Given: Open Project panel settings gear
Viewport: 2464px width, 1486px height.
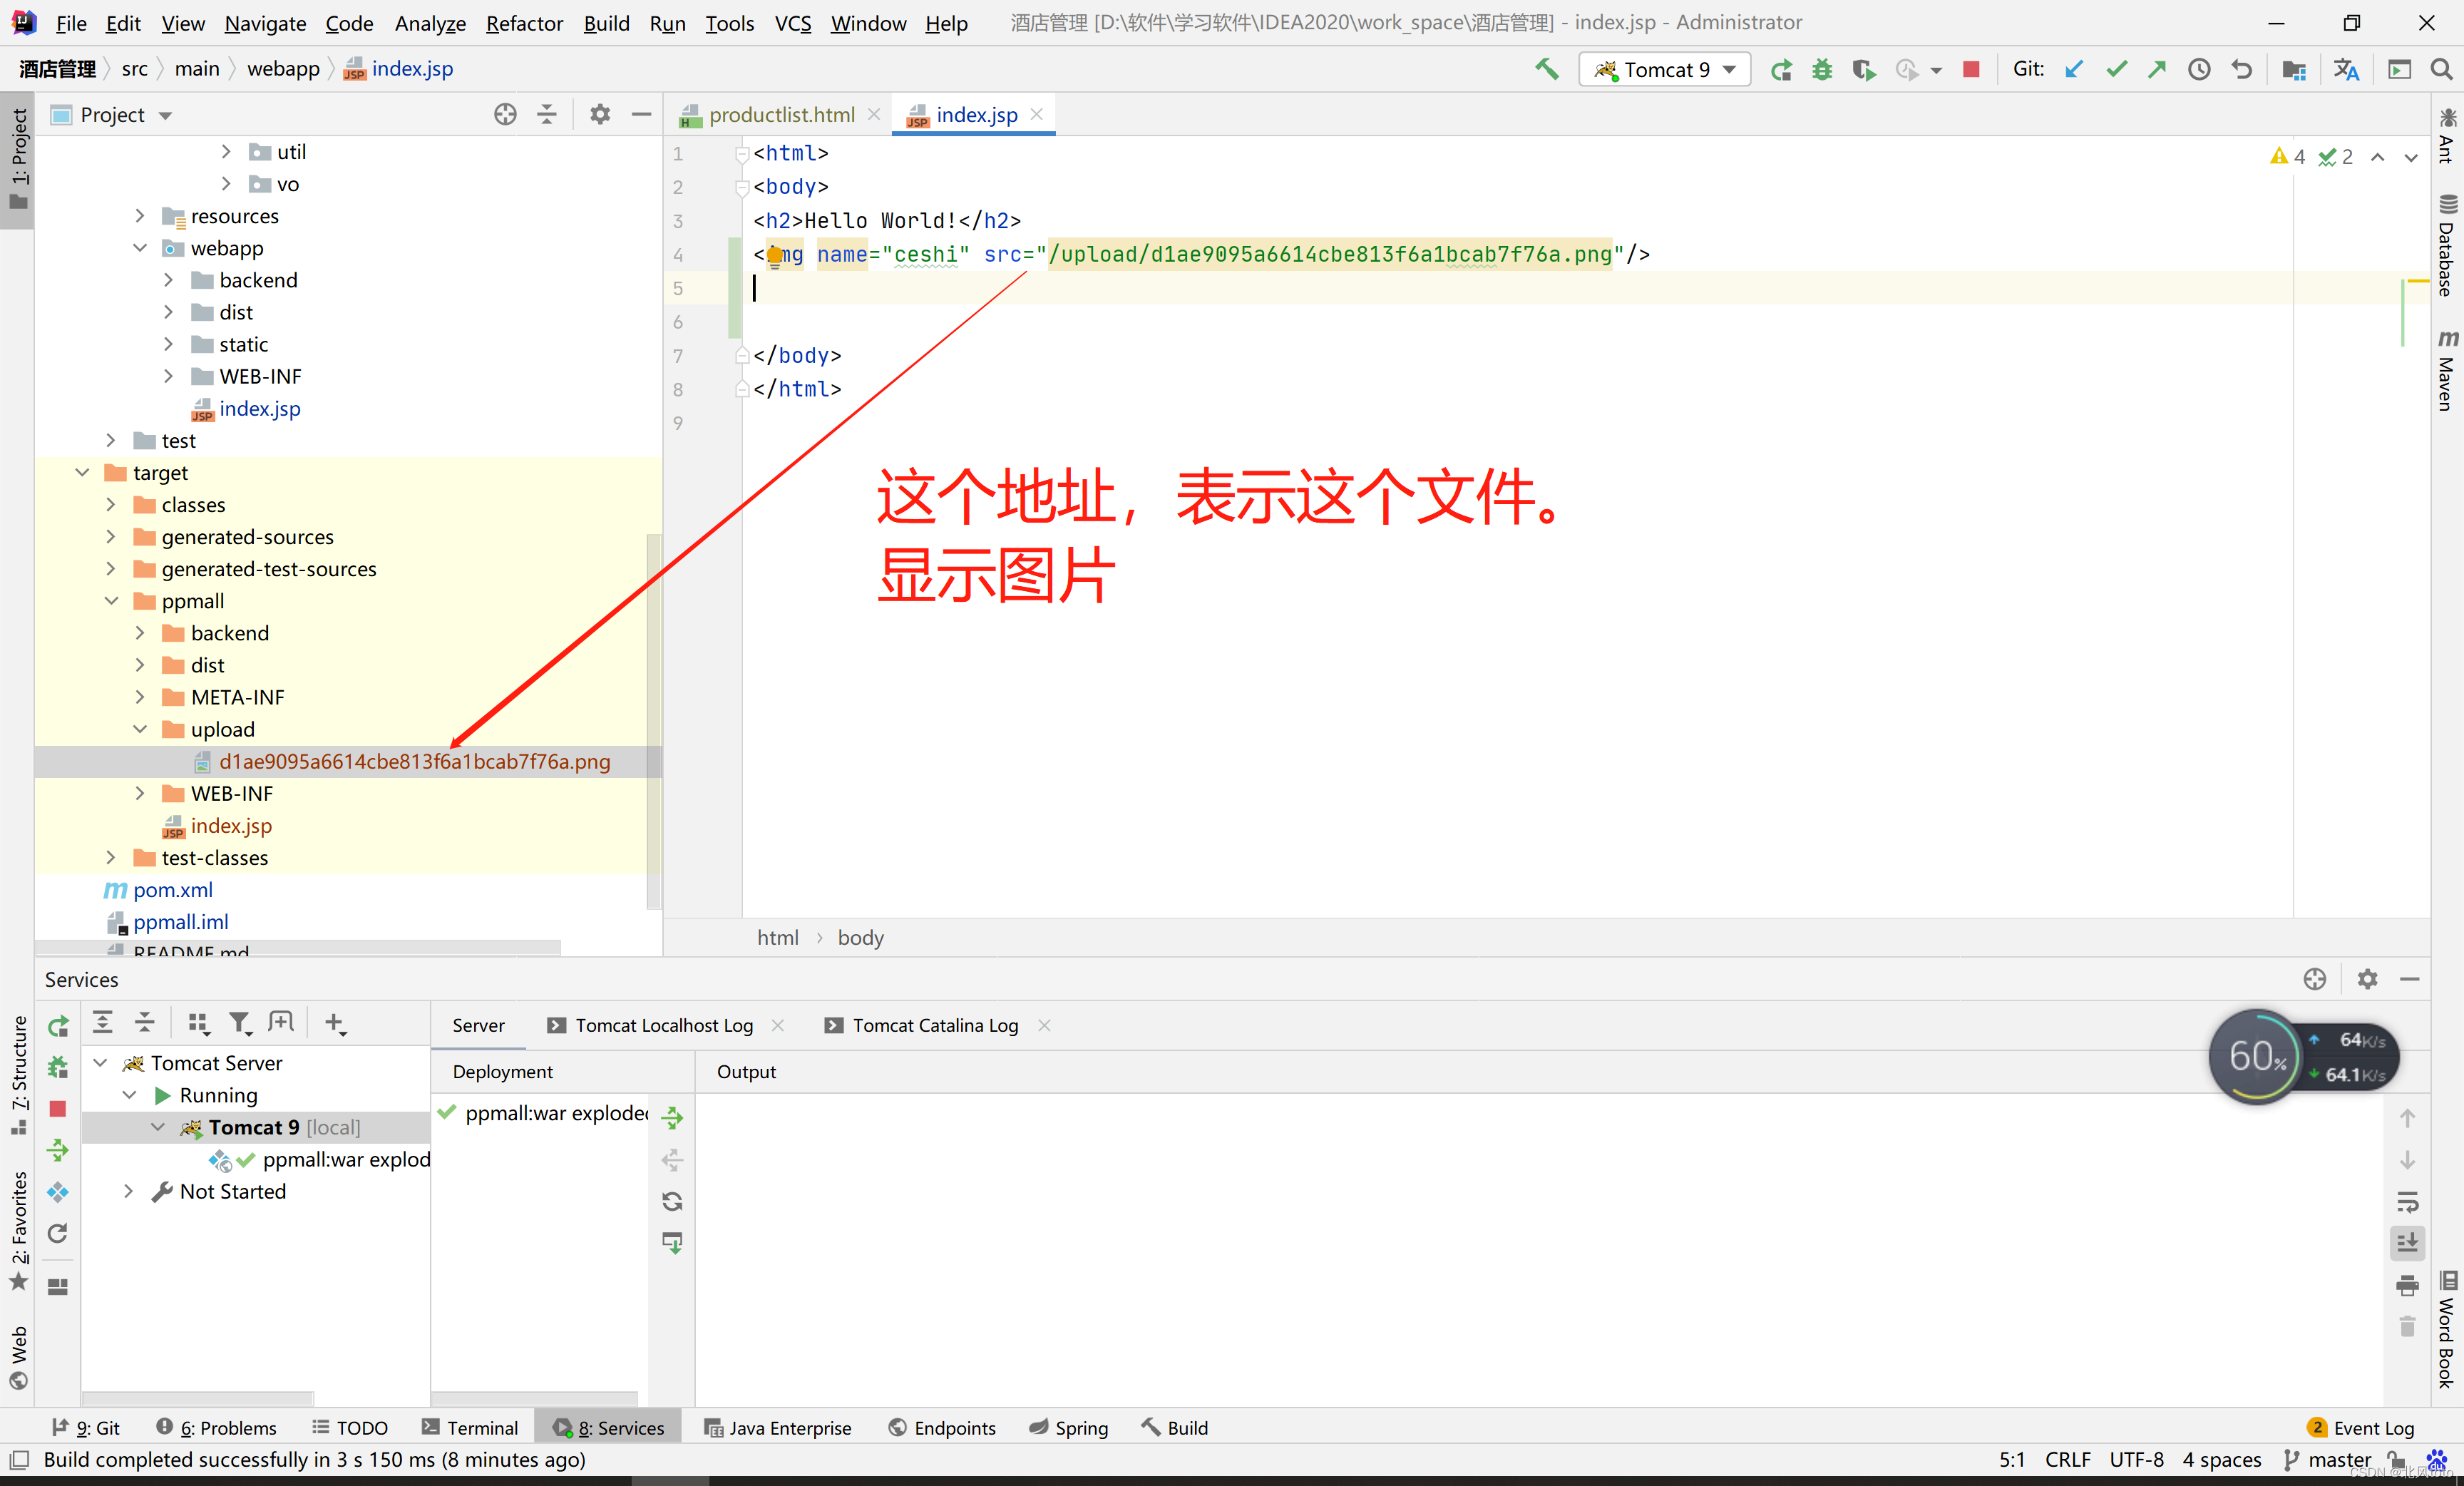Looking at the screenshot, I should coord(600,114).
